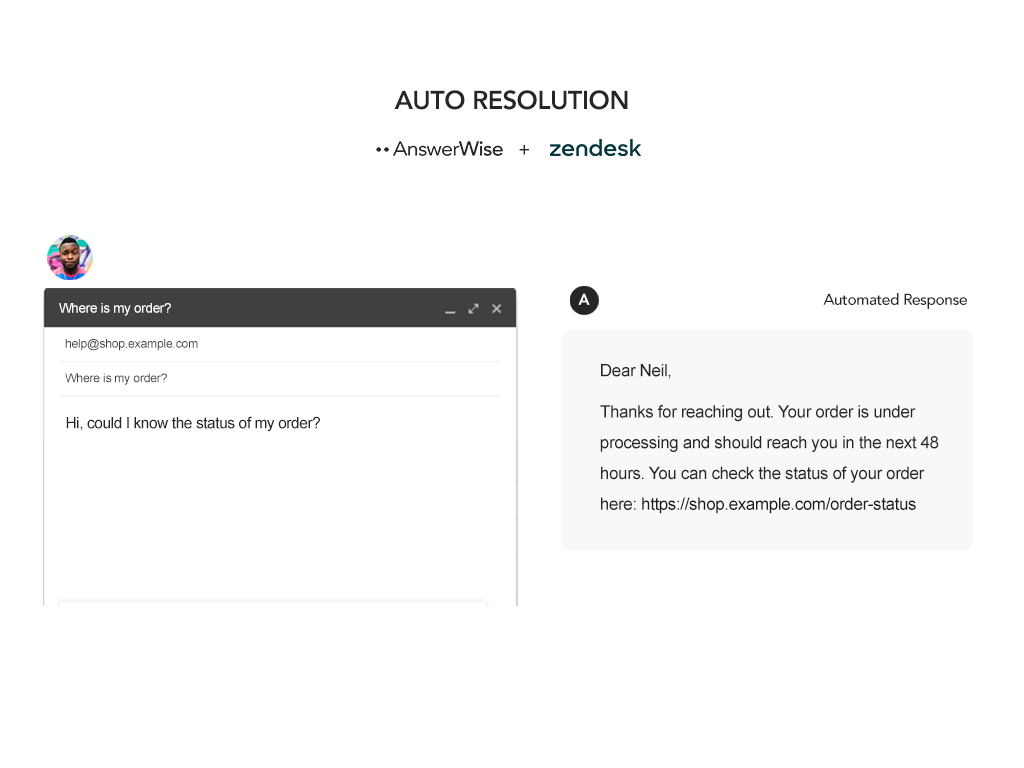
Task: Click the email body message text
Action: [193, 423]
